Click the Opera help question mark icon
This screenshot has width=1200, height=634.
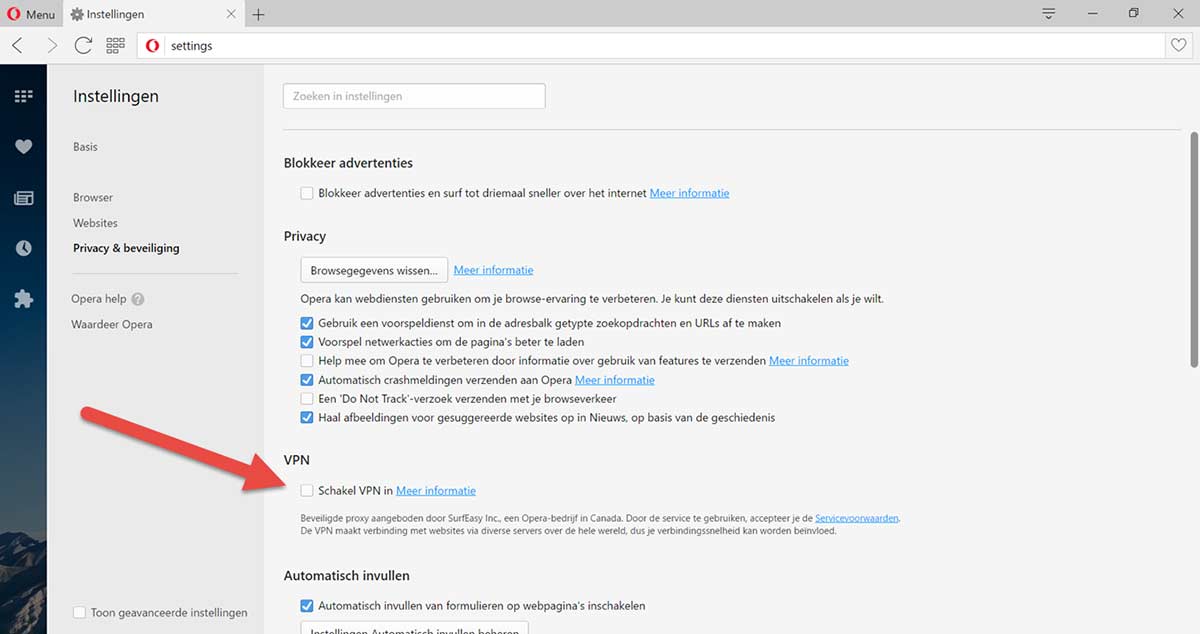coord(138,299)
